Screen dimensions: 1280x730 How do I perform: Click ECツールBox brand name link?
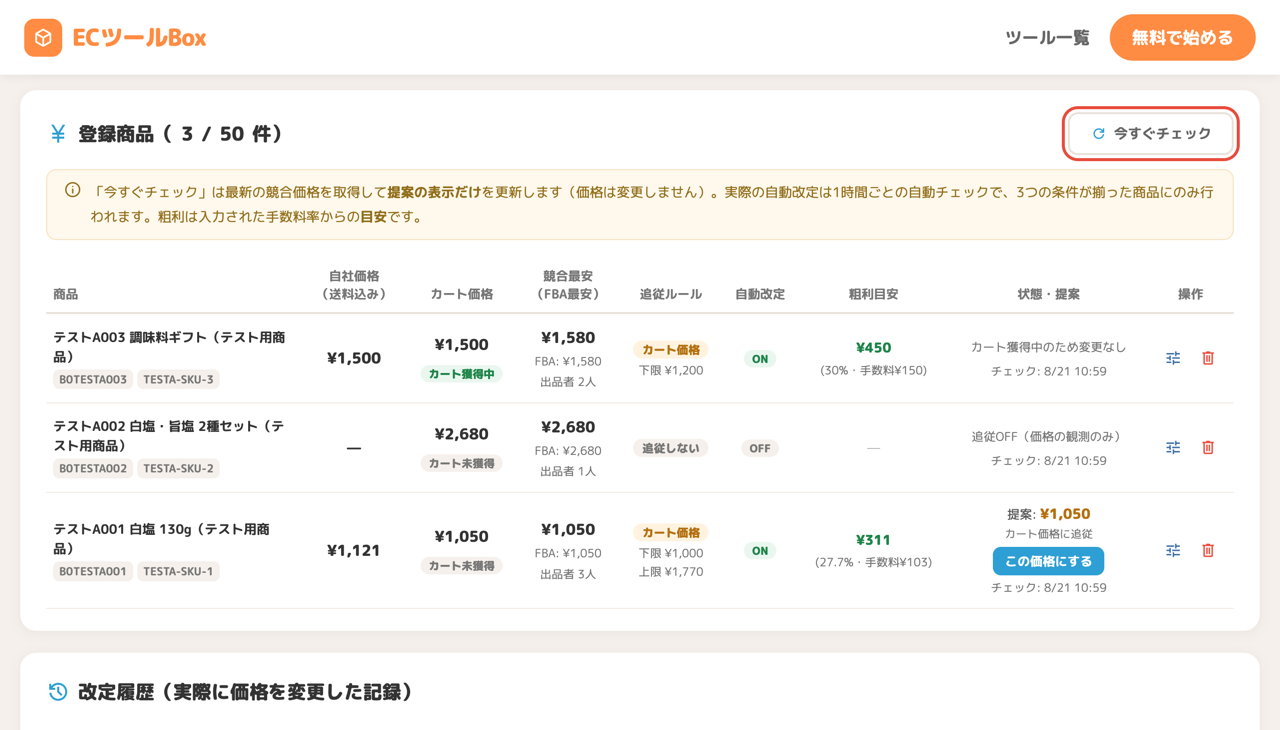tap(140, 38)
